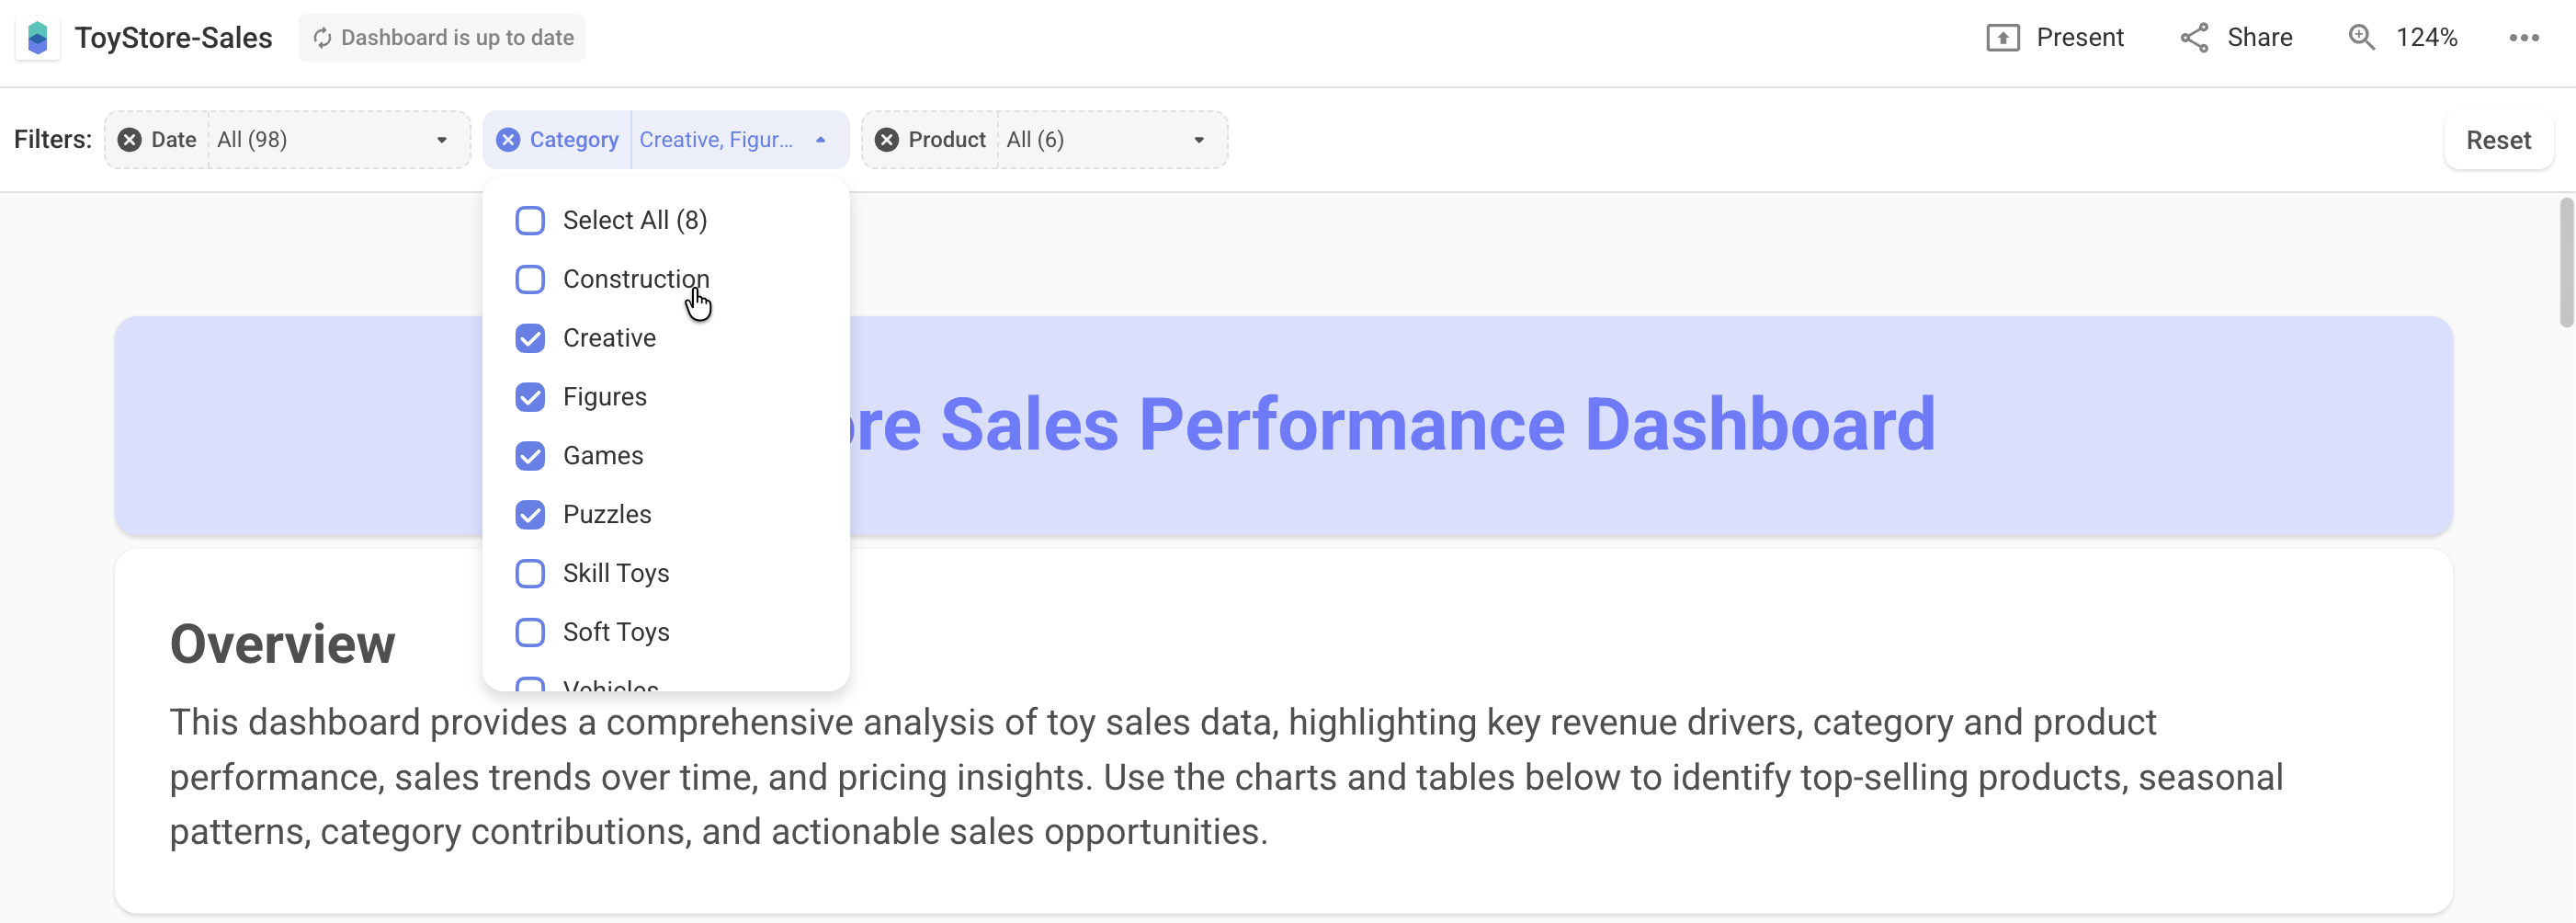
Task: Open the three-dot overflow menu
Action: coord(2524,37)
